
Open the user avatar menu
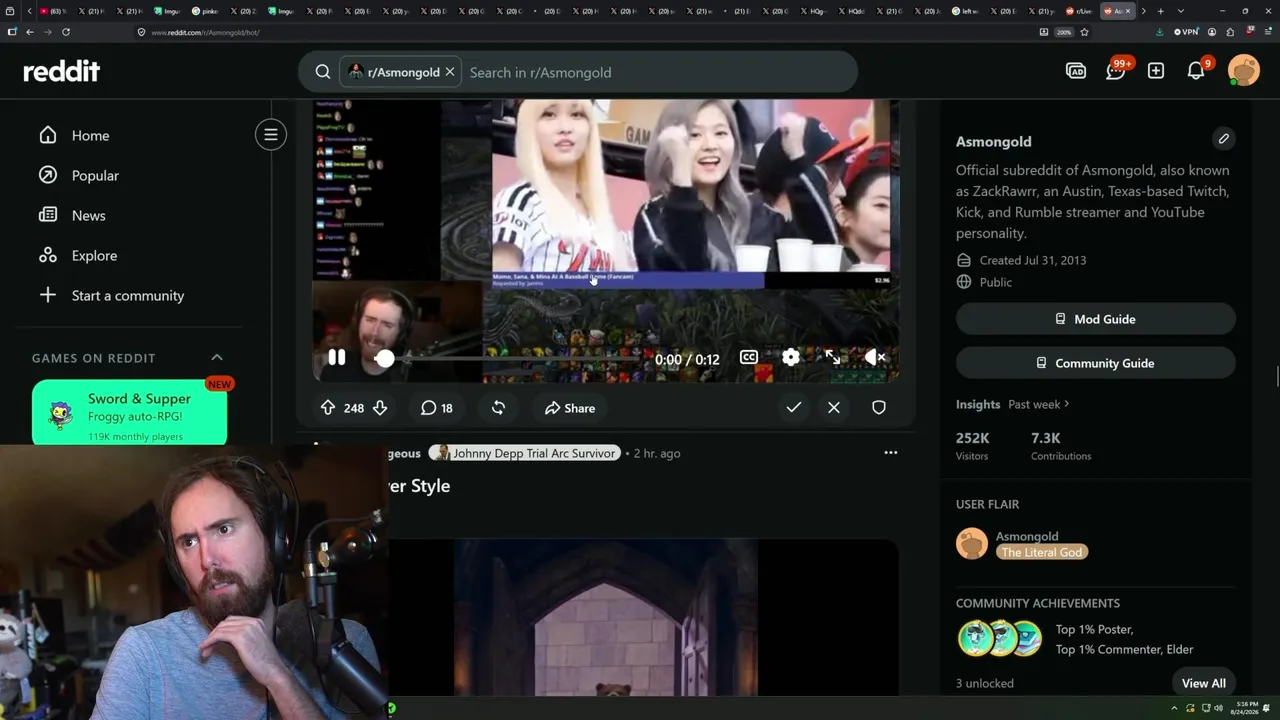(1244, 71)
